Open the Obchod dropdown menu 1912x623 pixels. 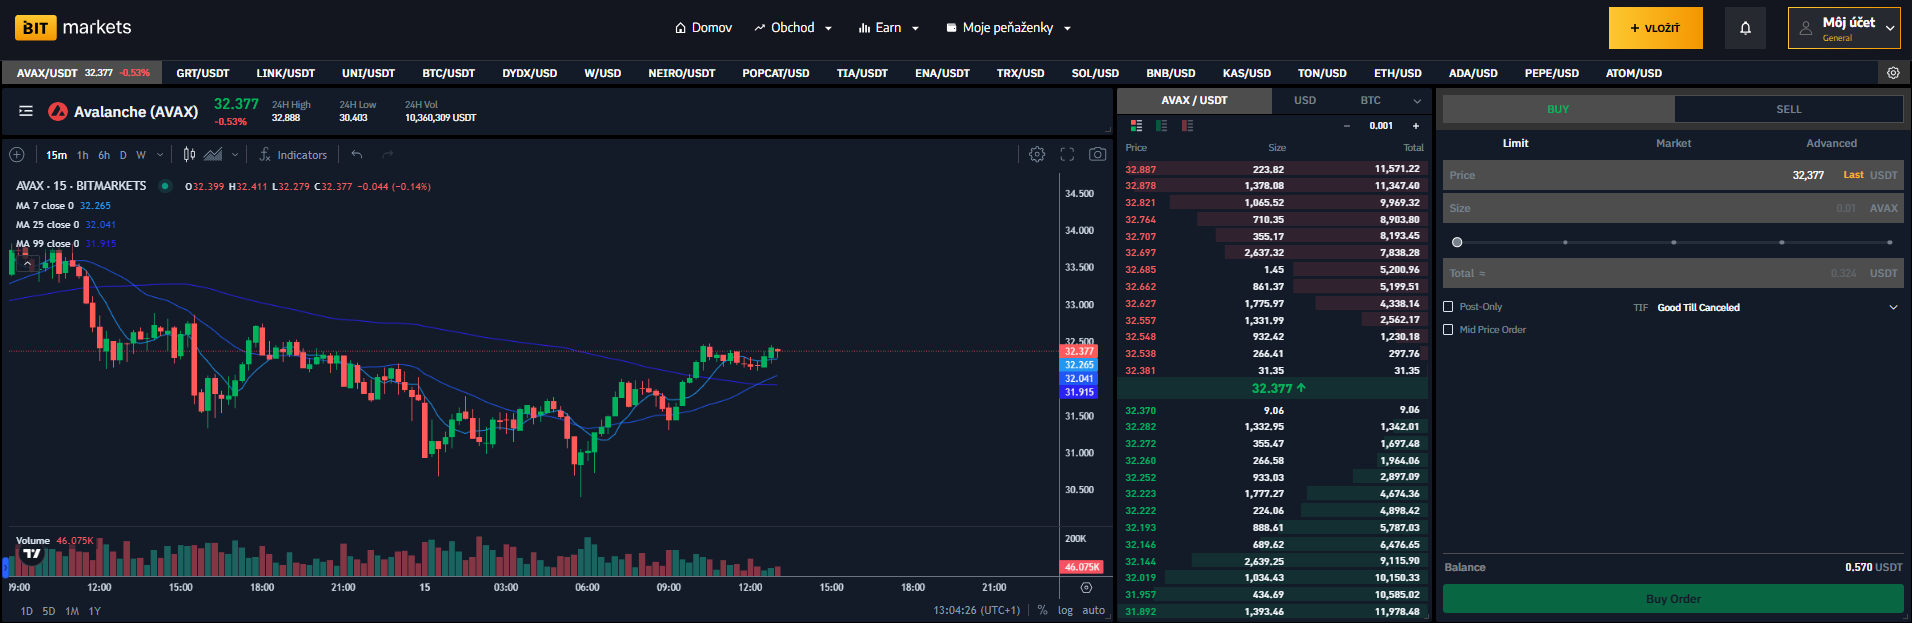pyautogui.click(x=793, y=28)
